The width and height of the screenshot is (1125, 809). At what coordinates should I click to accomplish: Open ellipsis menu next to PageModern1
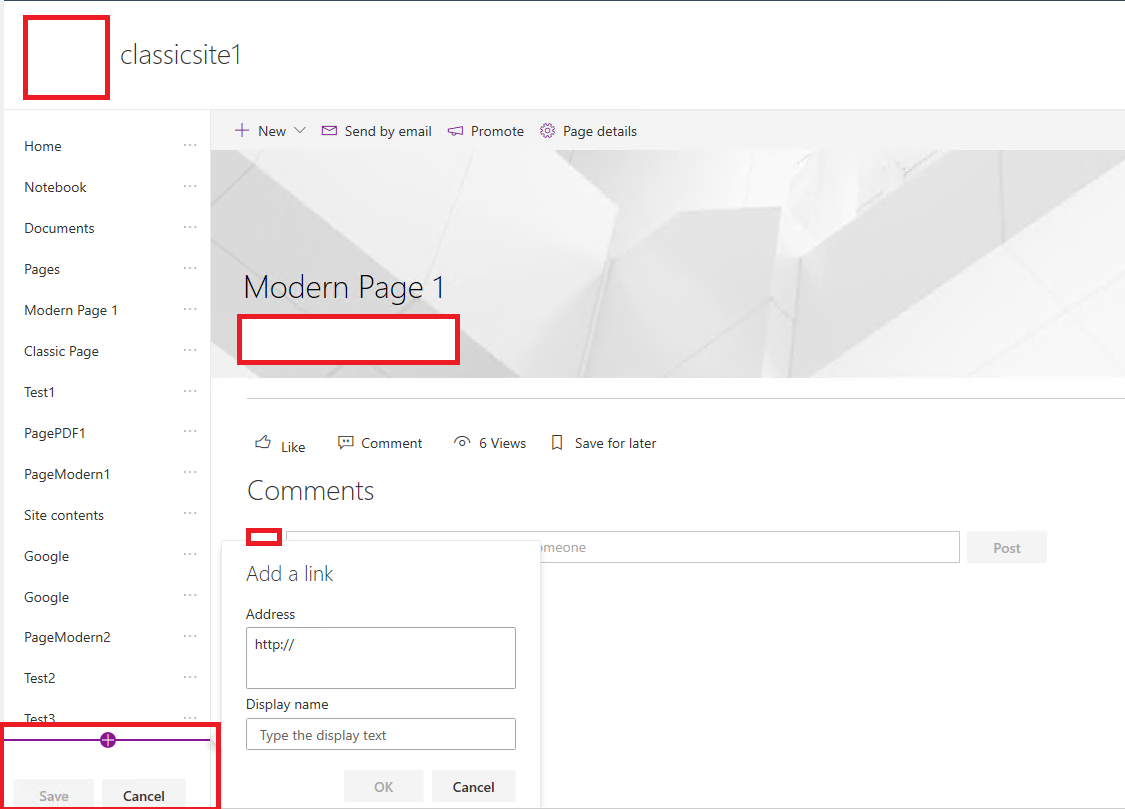pyautogui.click(x=189, y=473)
